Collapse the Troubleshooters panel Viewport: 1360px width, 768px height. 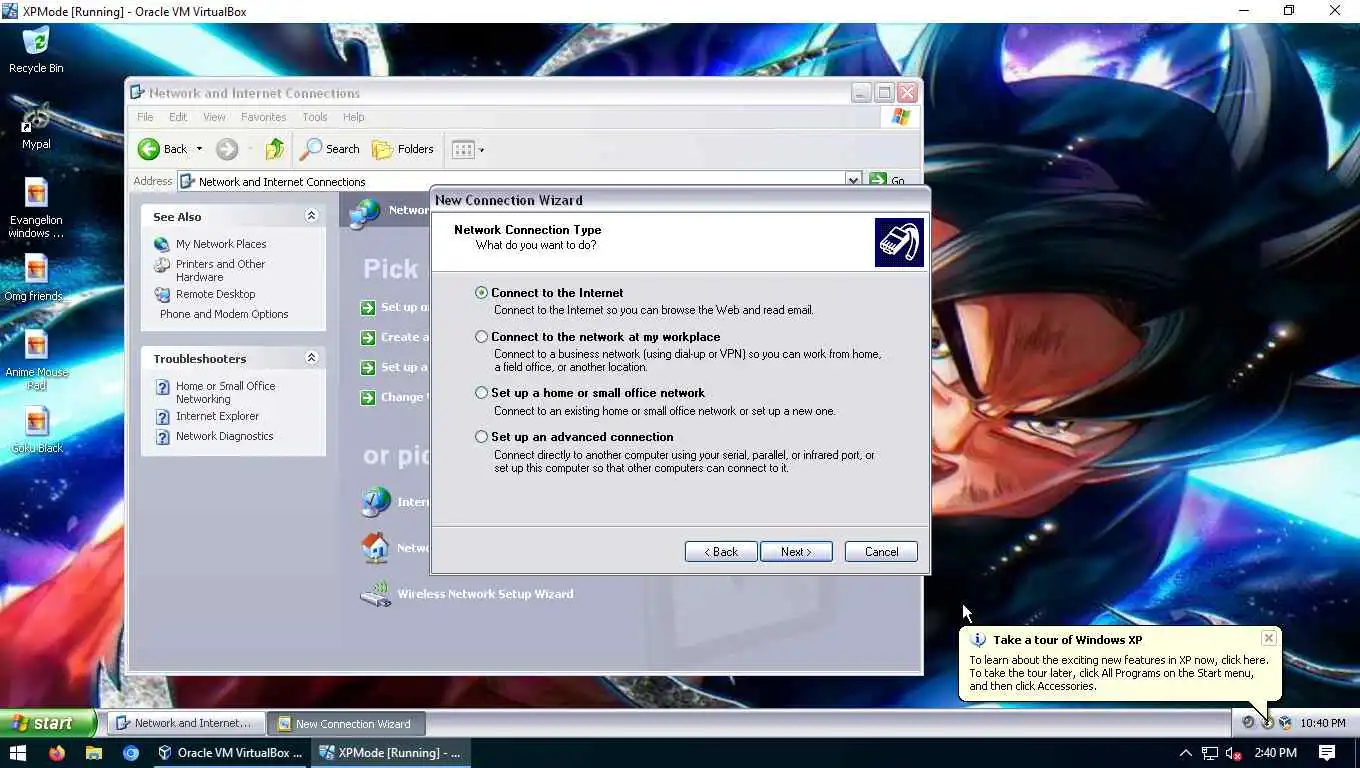coord(311,358)
